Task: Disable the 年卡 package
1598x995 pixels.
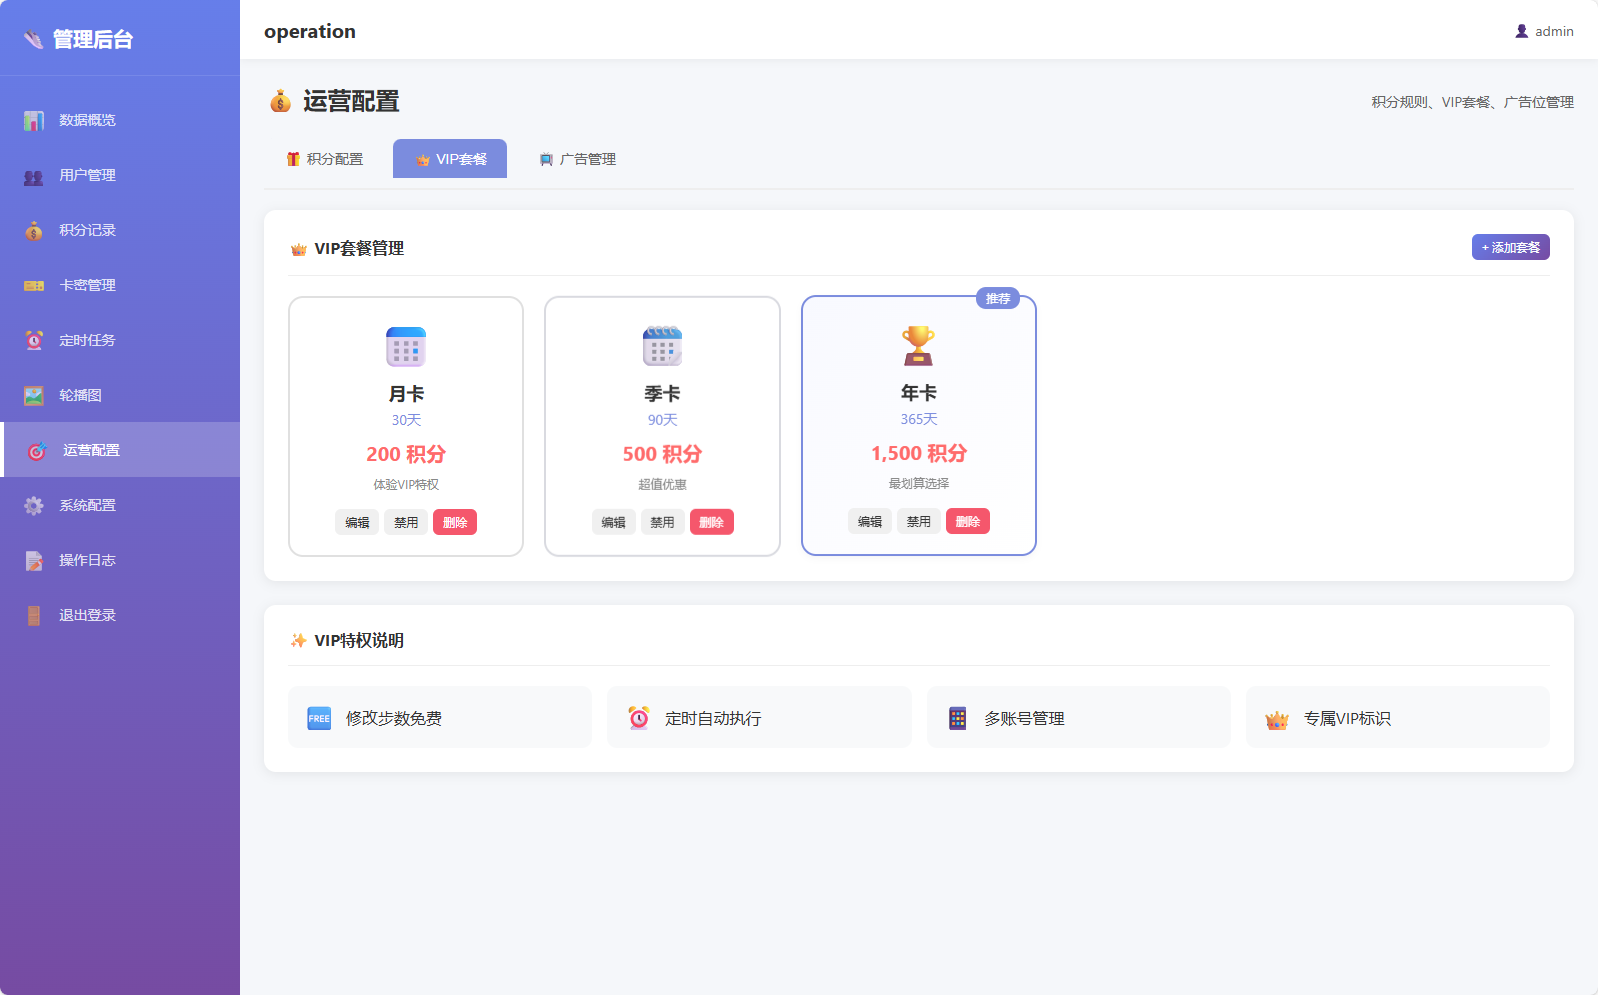Action: (x=919, y=521)
